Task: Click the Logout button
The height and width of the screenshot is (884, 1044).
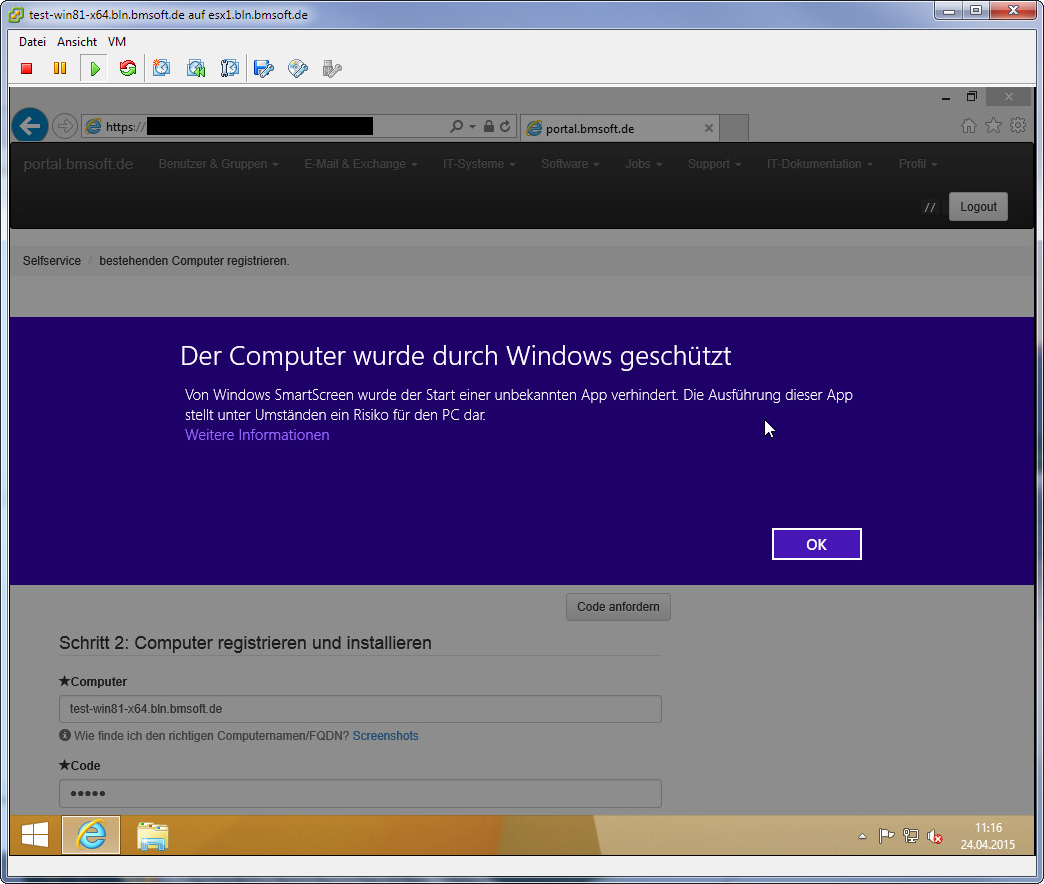Action: [x=978, y=207]
